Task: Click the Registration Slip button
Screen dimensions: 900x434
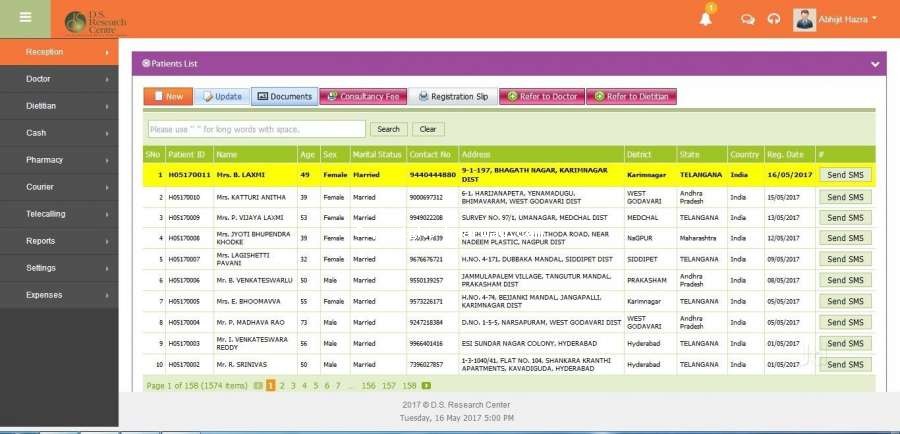Action: click(x=452, y=97)
